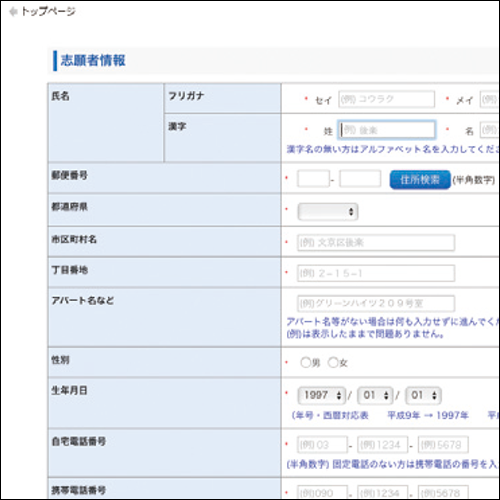
Task: Open the 都道府県 dropdown
Action: (328, 212)
